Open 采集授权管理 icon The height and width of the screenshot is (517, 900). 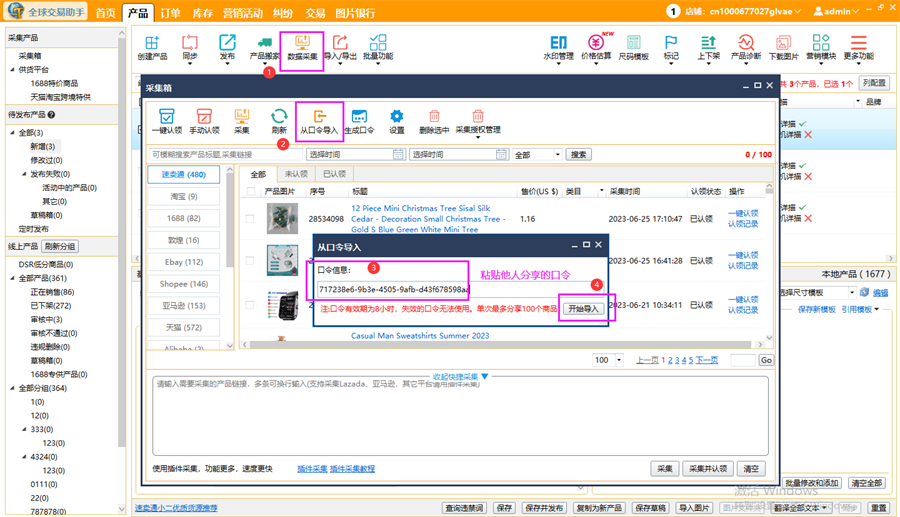(x=478, y=121)
